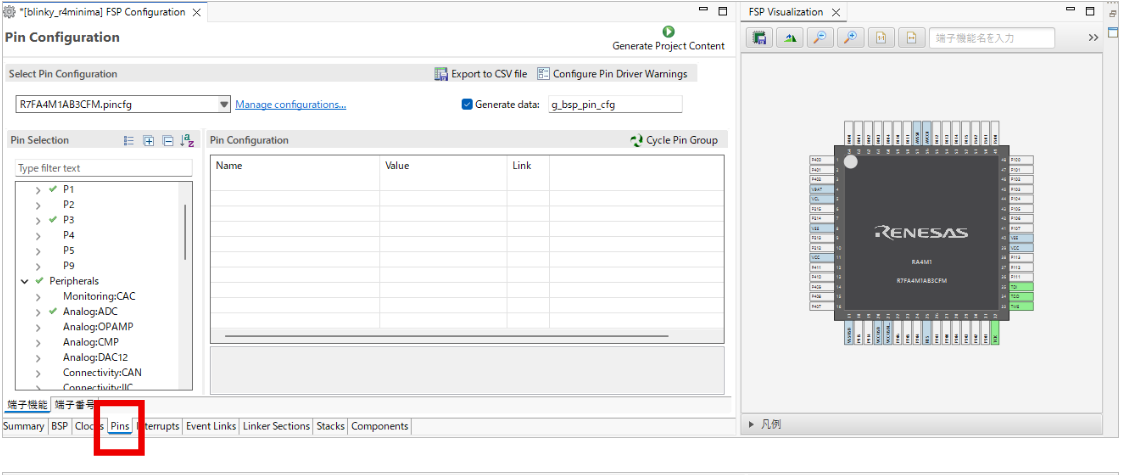Click the green Generate Project Content icon
The width and height of the screenshot is (1123, 475).
click(x=668, y=32)
